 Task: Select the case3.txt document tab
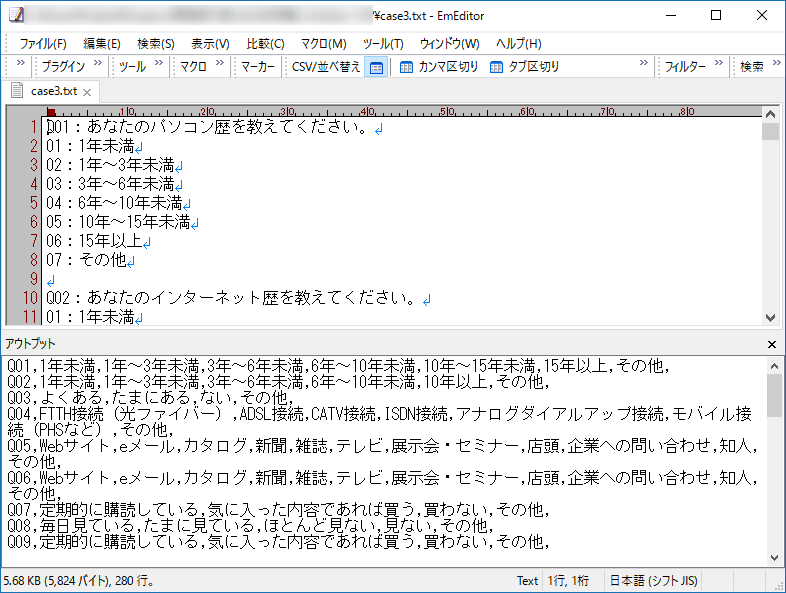(x=54, y=91)
